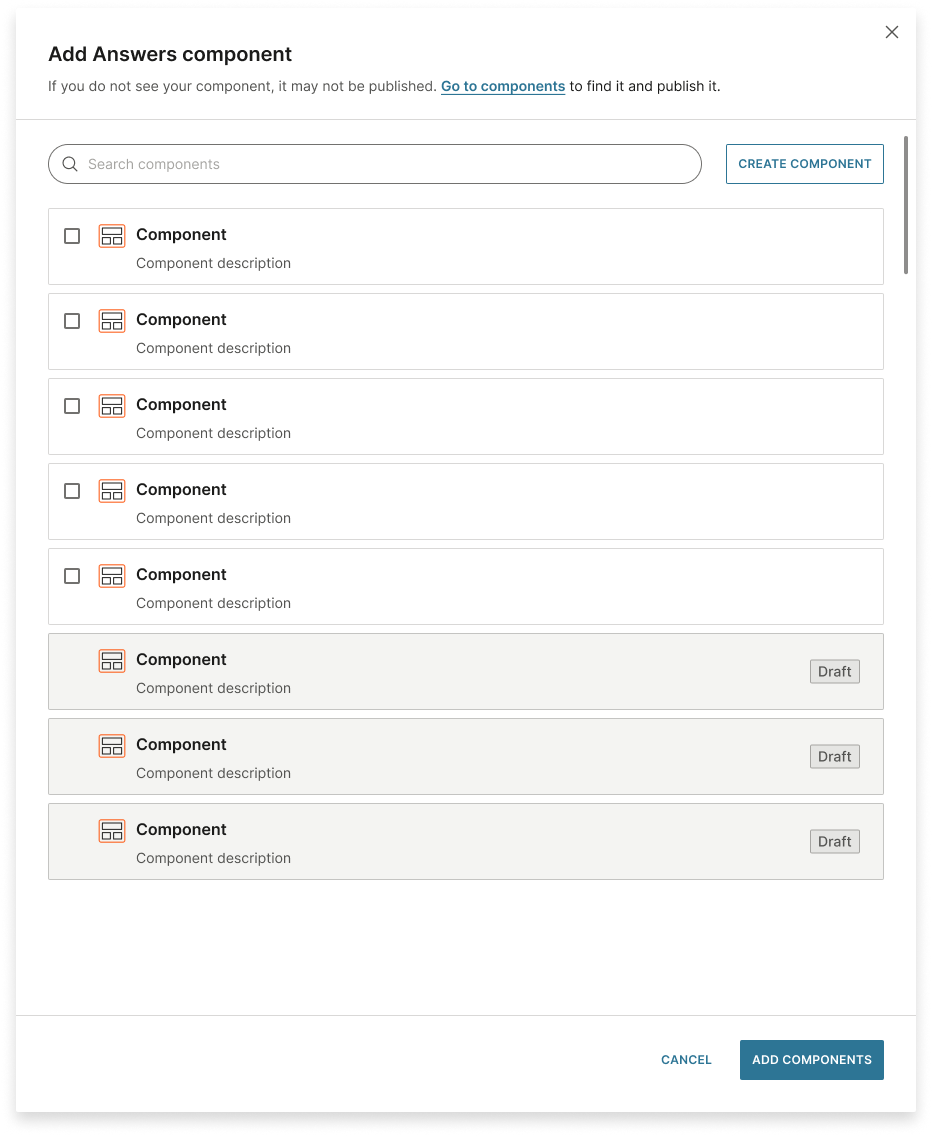Check the second component's checkbox
This screenshot has height=1136, width=932.
click(x=71, y=321)
